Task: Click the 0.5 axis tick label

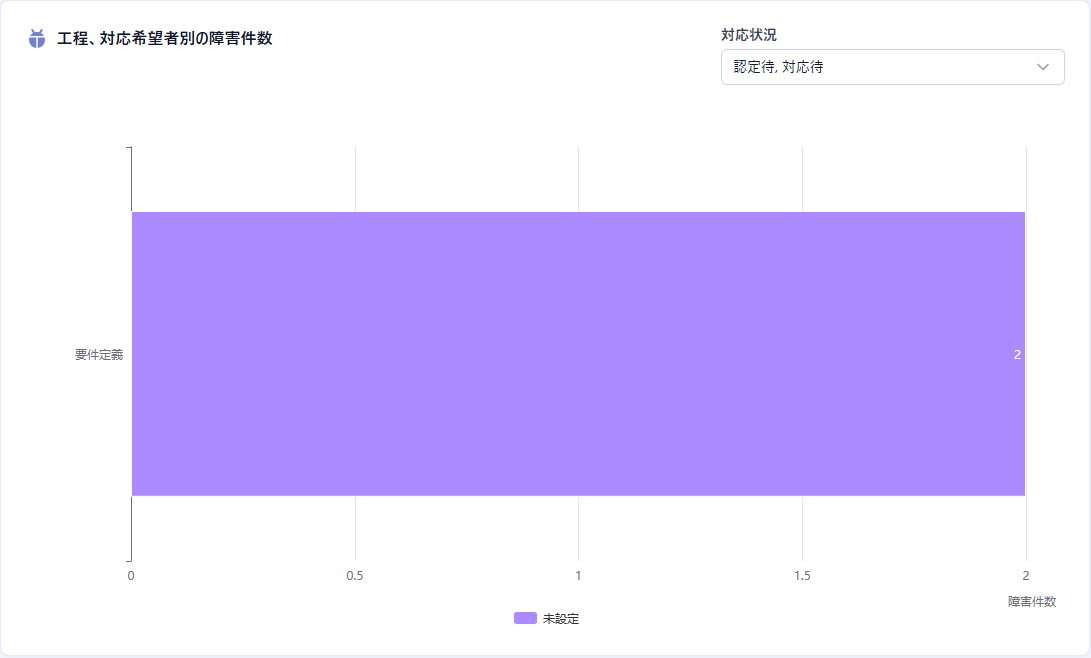Action: [x=355, y=576]
